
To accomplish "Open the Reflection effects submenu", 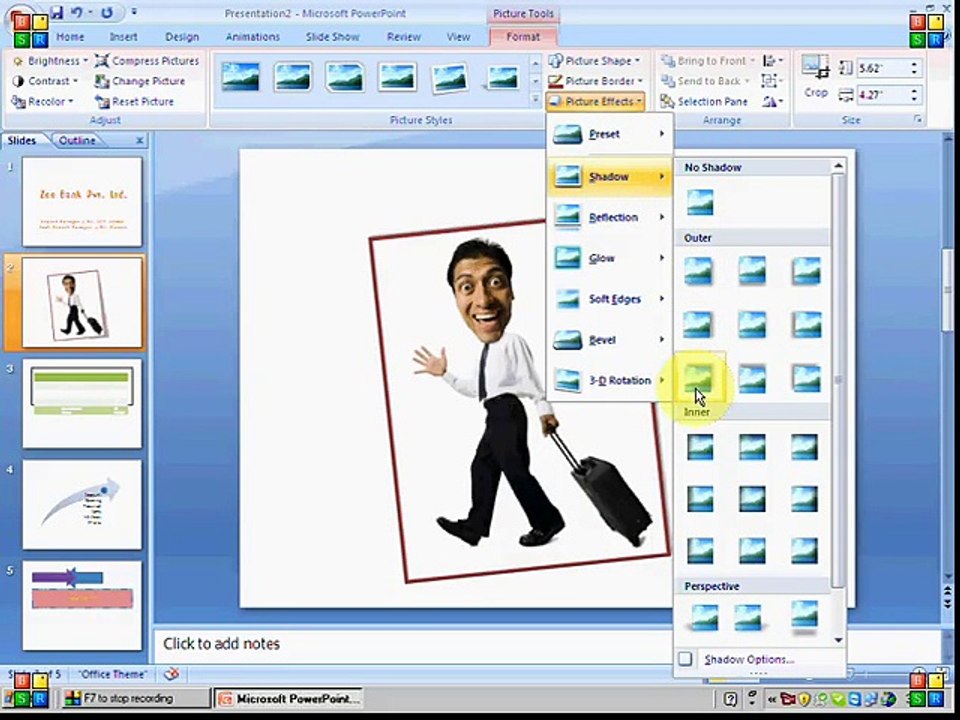I will click(x=610, y=217).
